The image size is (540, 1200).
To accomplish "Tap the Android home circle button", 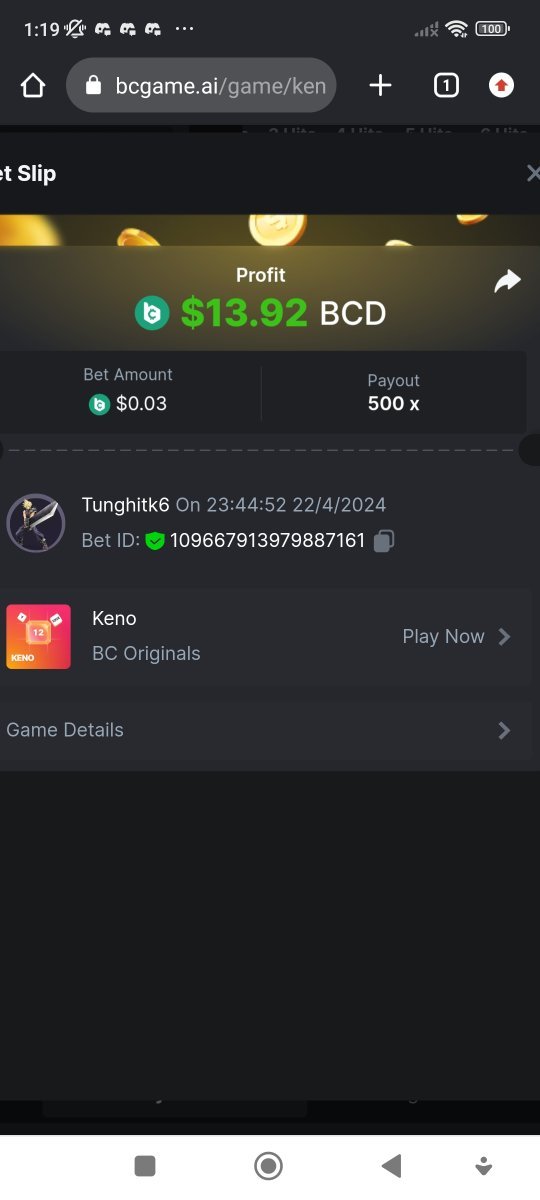I will (x=268, y=1165).
